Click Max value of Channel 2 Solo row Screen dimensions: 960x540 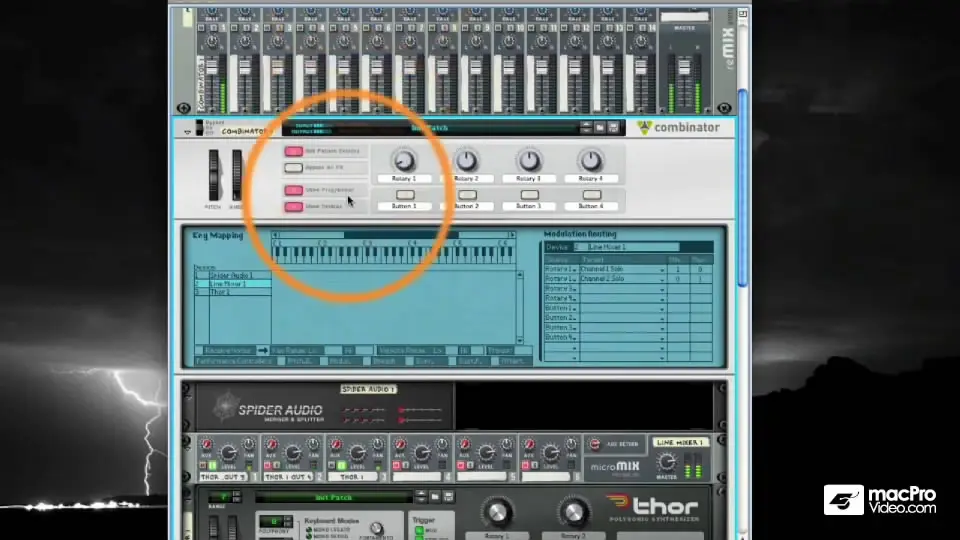click(x=700, y=279)
